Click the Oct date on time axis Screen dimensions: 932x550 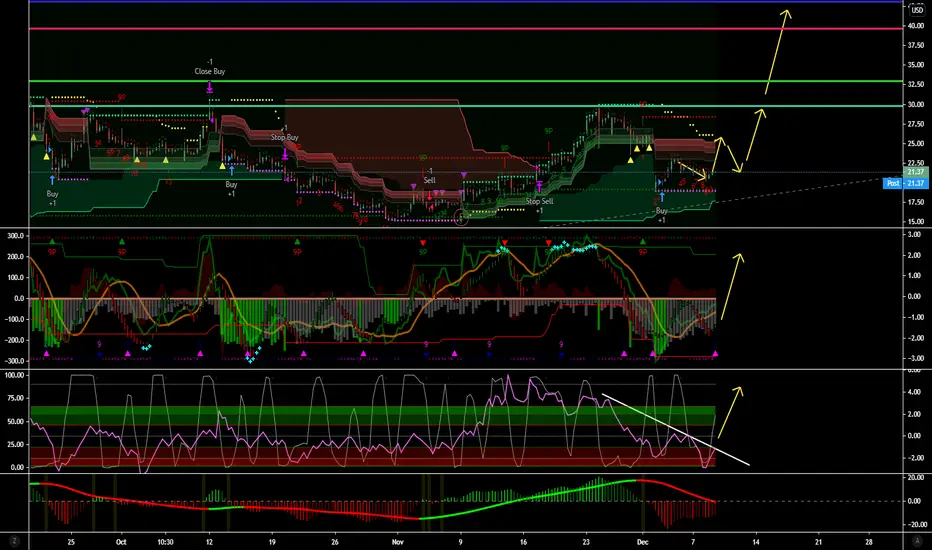click(x=121, y=542)
